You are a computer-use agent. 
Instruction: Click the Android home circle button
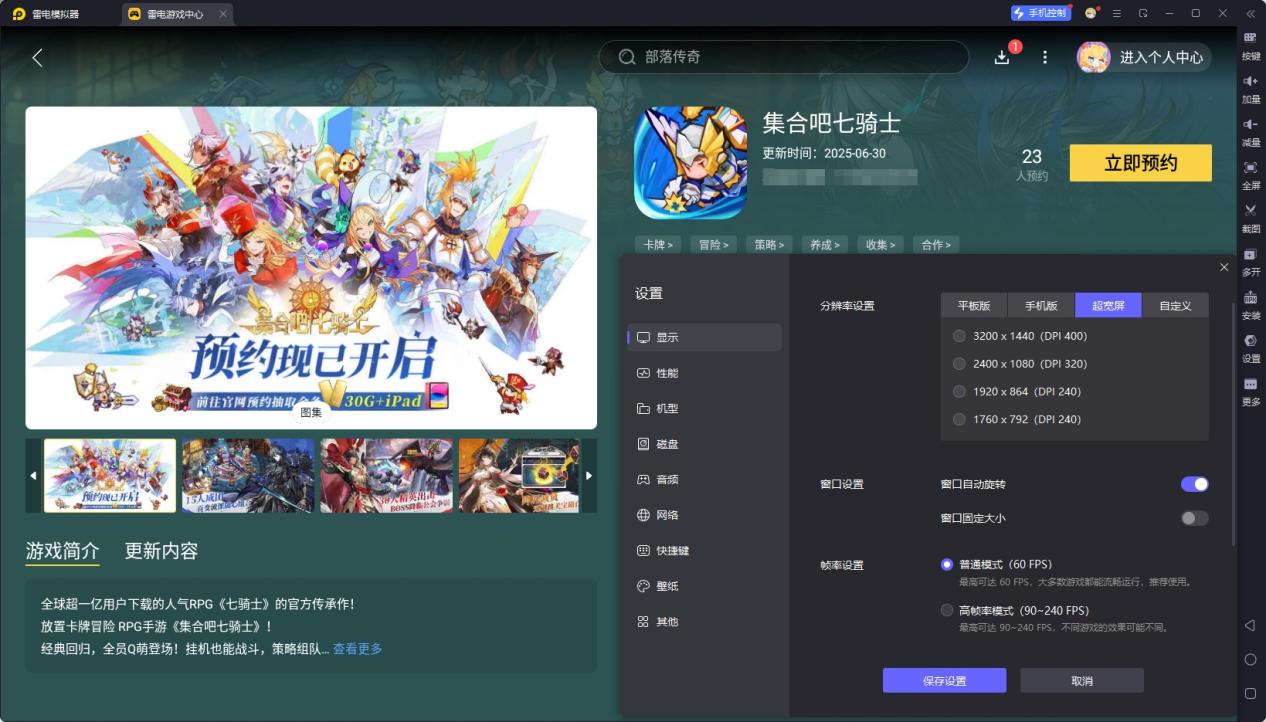[1250, 659]
